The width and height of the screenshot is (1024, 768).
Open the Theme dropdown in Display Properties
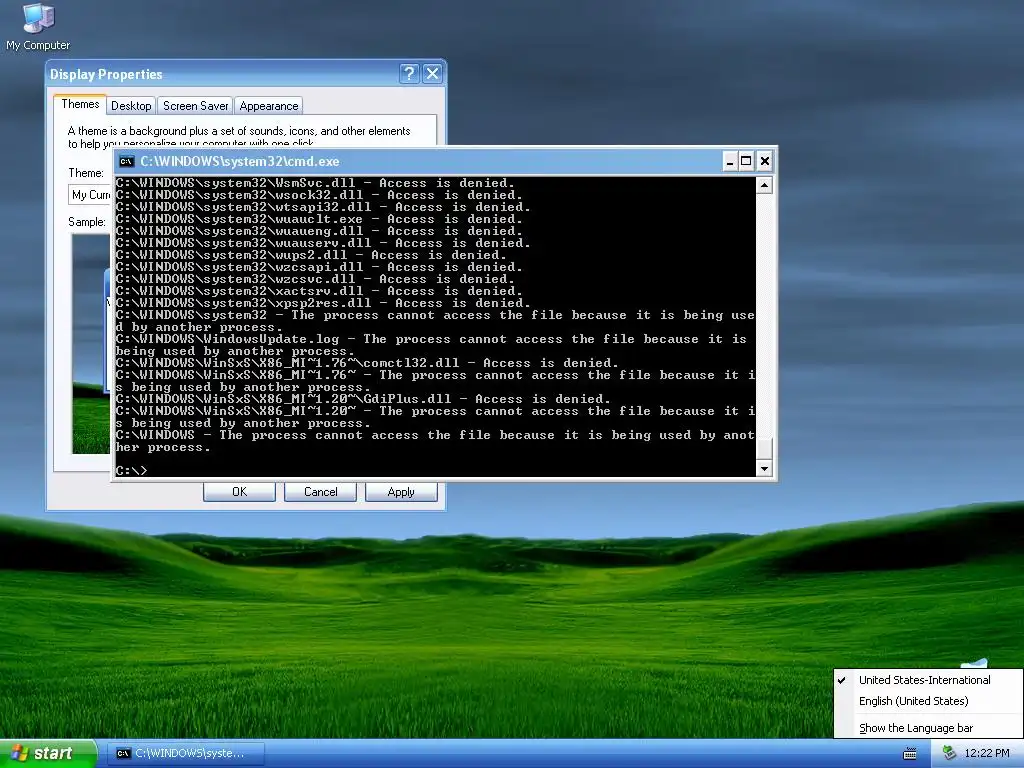91,195
